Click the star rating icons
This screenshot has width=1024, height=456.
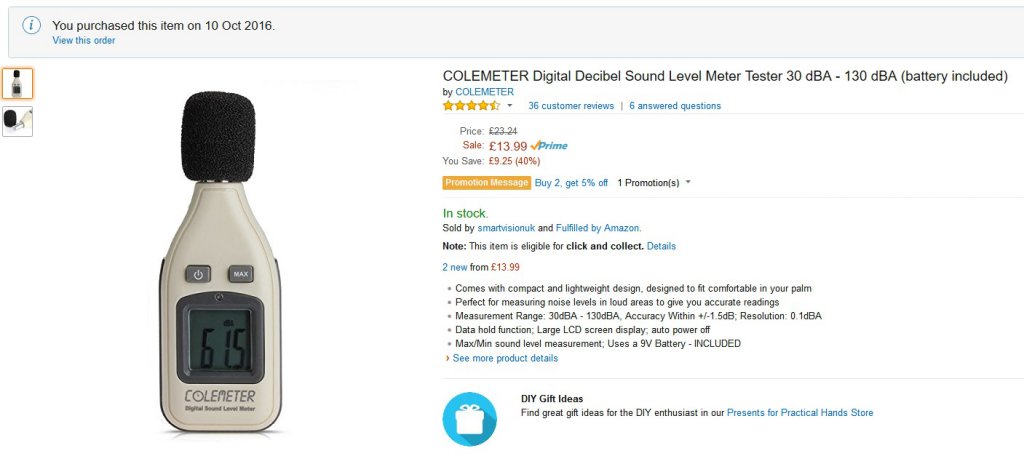click(x=471, y=105)
